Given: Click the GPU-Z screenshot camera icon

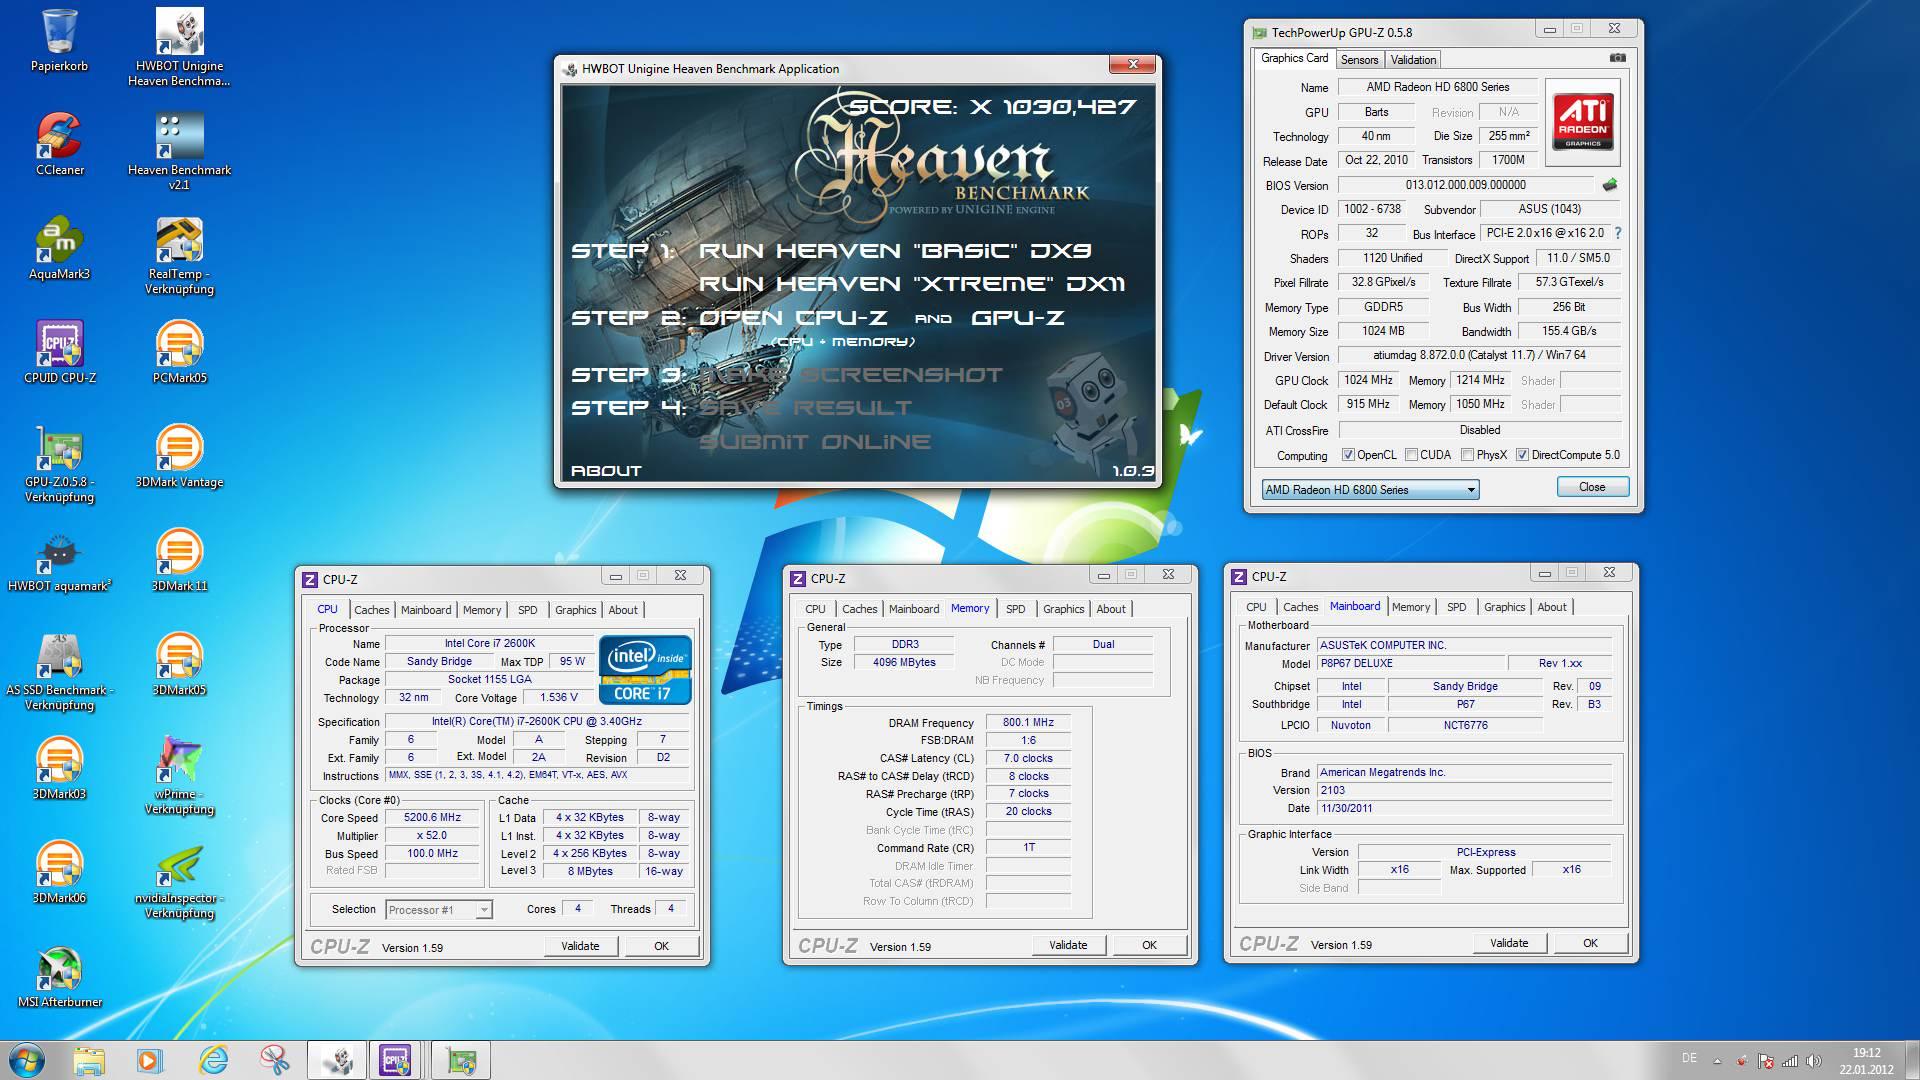Looking at the screenshot, I should (x=1617, y=58).
